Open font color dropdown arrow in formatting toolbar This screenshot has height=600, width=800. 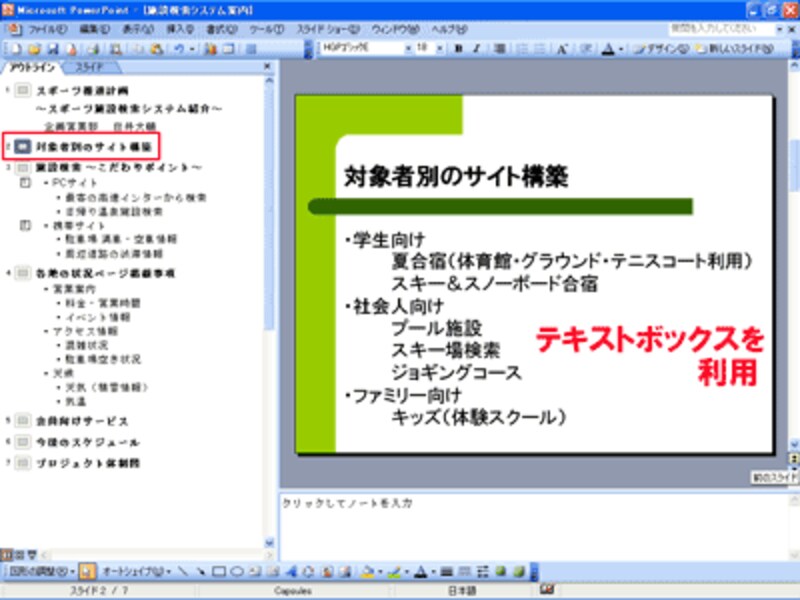click(x=621, y=49)
